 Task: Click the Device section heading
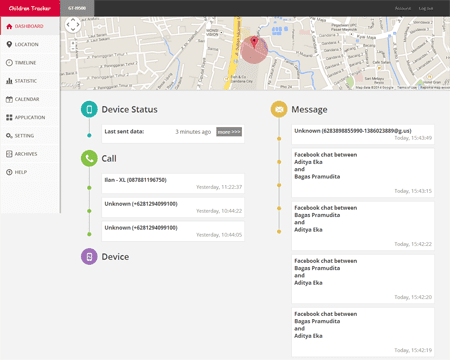[115, 257]
